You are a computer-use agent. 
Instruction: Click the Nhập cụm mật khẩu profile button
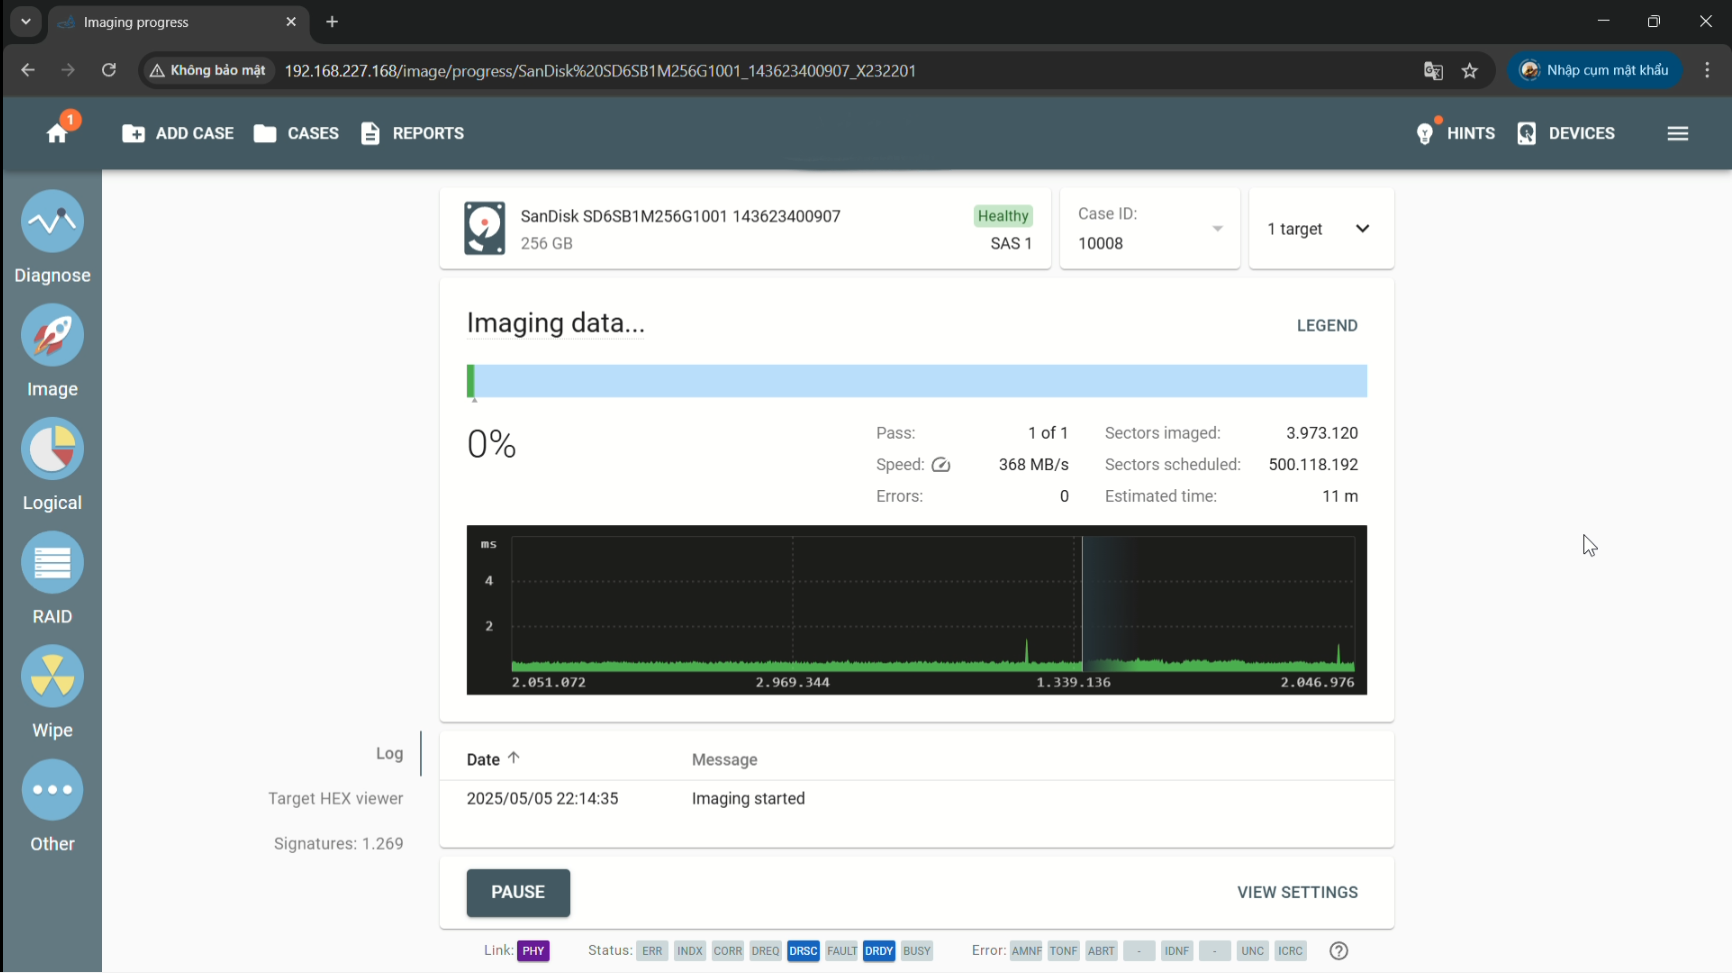pyautogui.click(x=1595, y=70)
